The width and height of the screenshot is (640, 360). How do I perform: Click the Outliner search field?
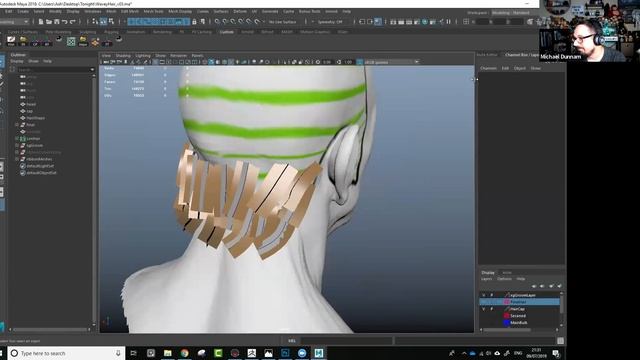[53, 70]
